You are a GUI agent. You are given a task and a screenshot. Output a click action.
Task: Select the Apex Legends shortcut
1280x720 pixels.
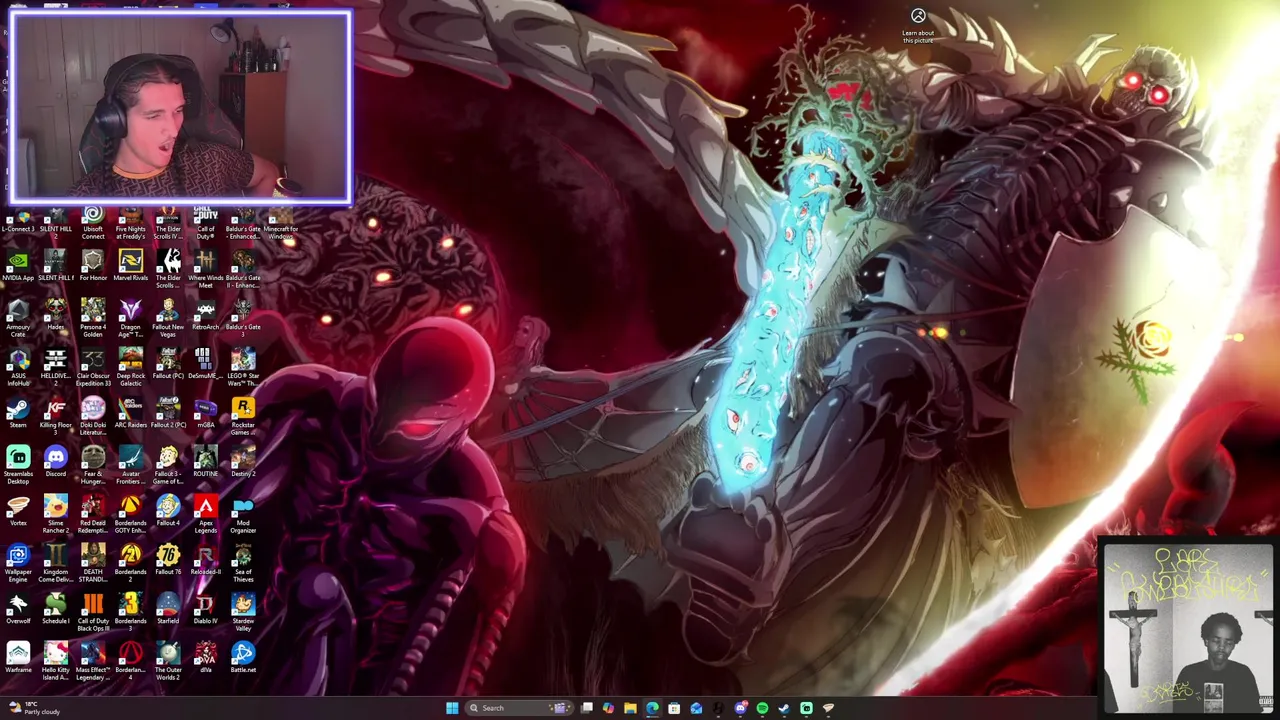point(205,515)
